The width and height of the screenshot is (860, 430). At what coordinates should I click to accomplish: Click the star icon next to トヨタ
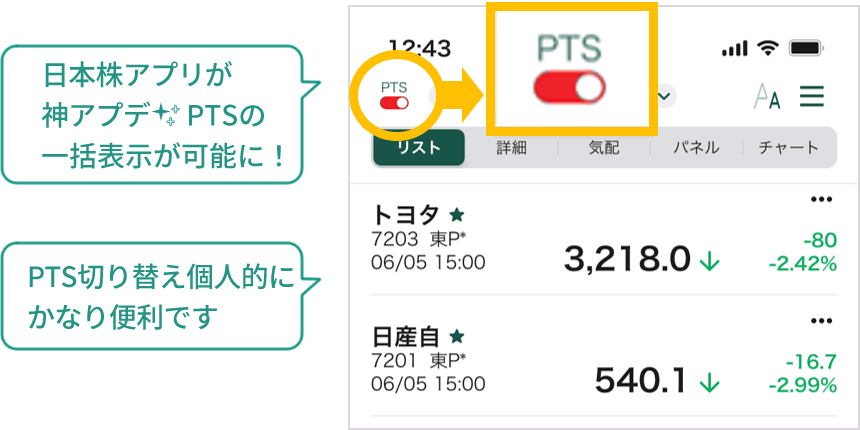456,213
